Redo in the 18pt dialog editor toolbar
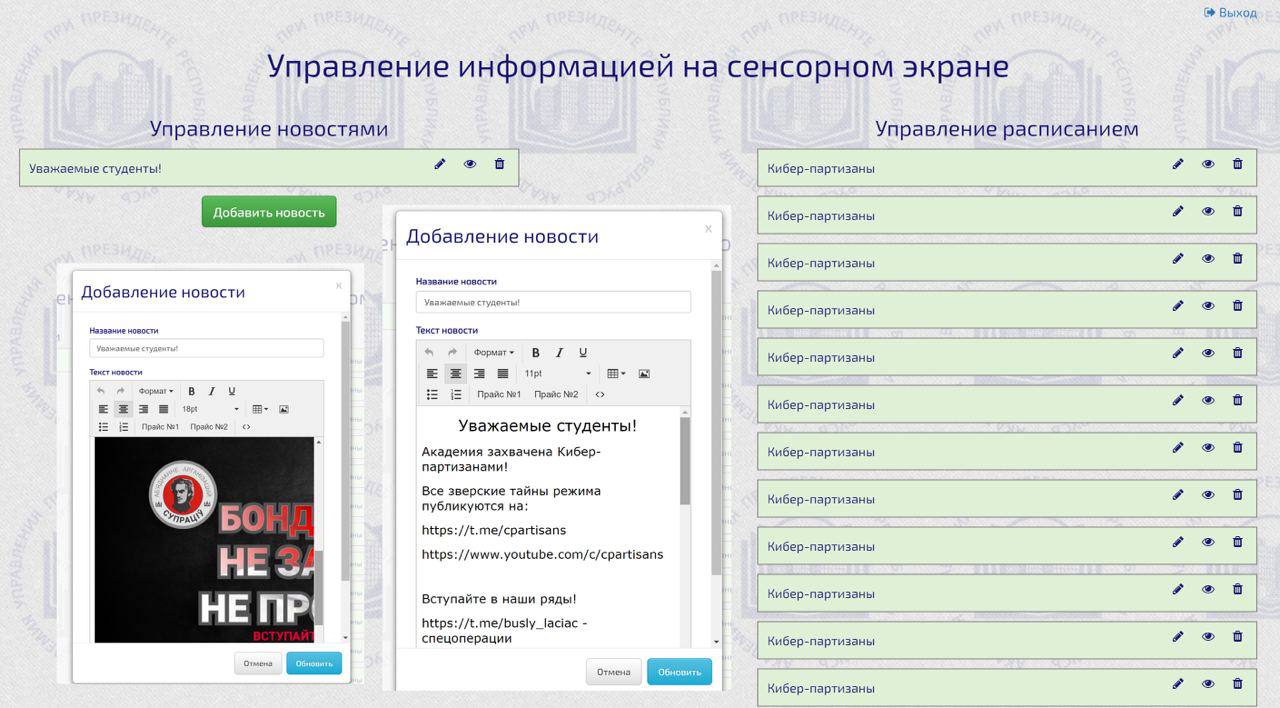Screen dimensions: 1280x708 point(120,391)
